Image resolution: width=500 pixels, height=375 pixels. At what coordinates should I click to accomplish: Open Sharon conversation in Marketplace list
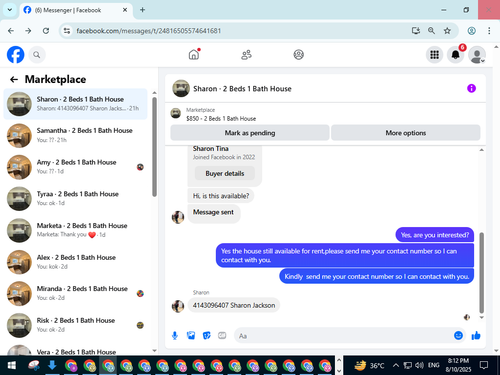coord(75,104)
